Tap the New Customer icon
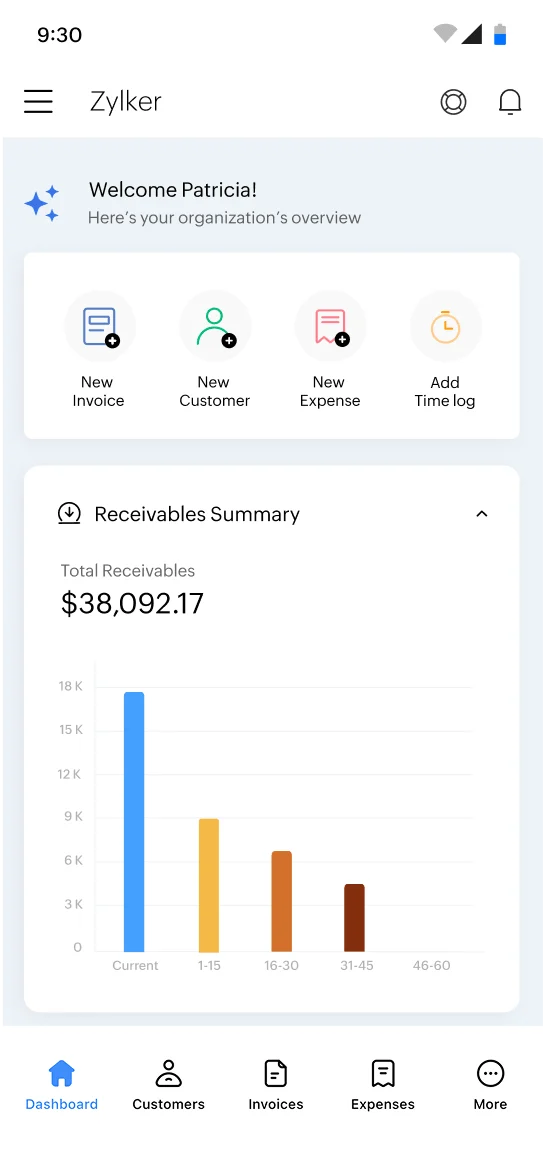The image size is (543, 1172). (x=215, y=327)
